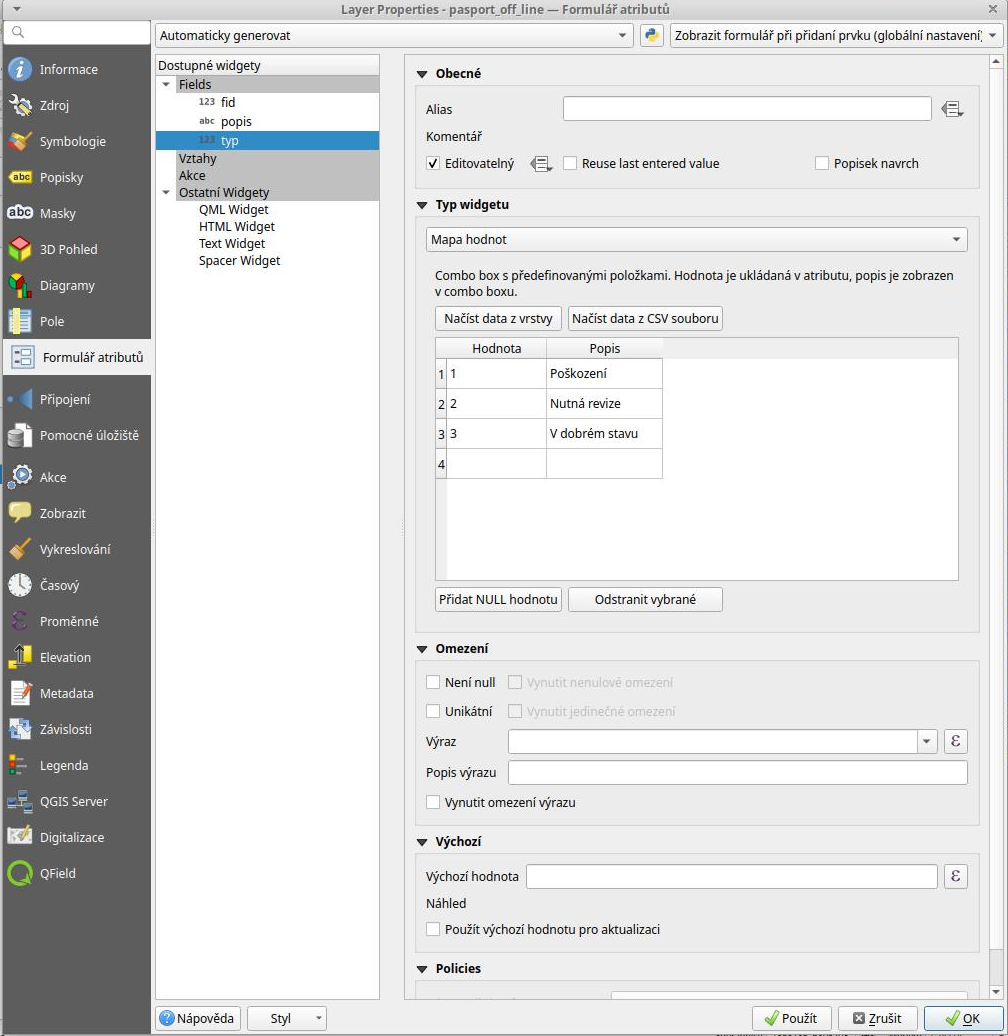This screenshot has height=1036, width=1008.
Task: Open 3D Pohled section
Action: tap(68, 250)
